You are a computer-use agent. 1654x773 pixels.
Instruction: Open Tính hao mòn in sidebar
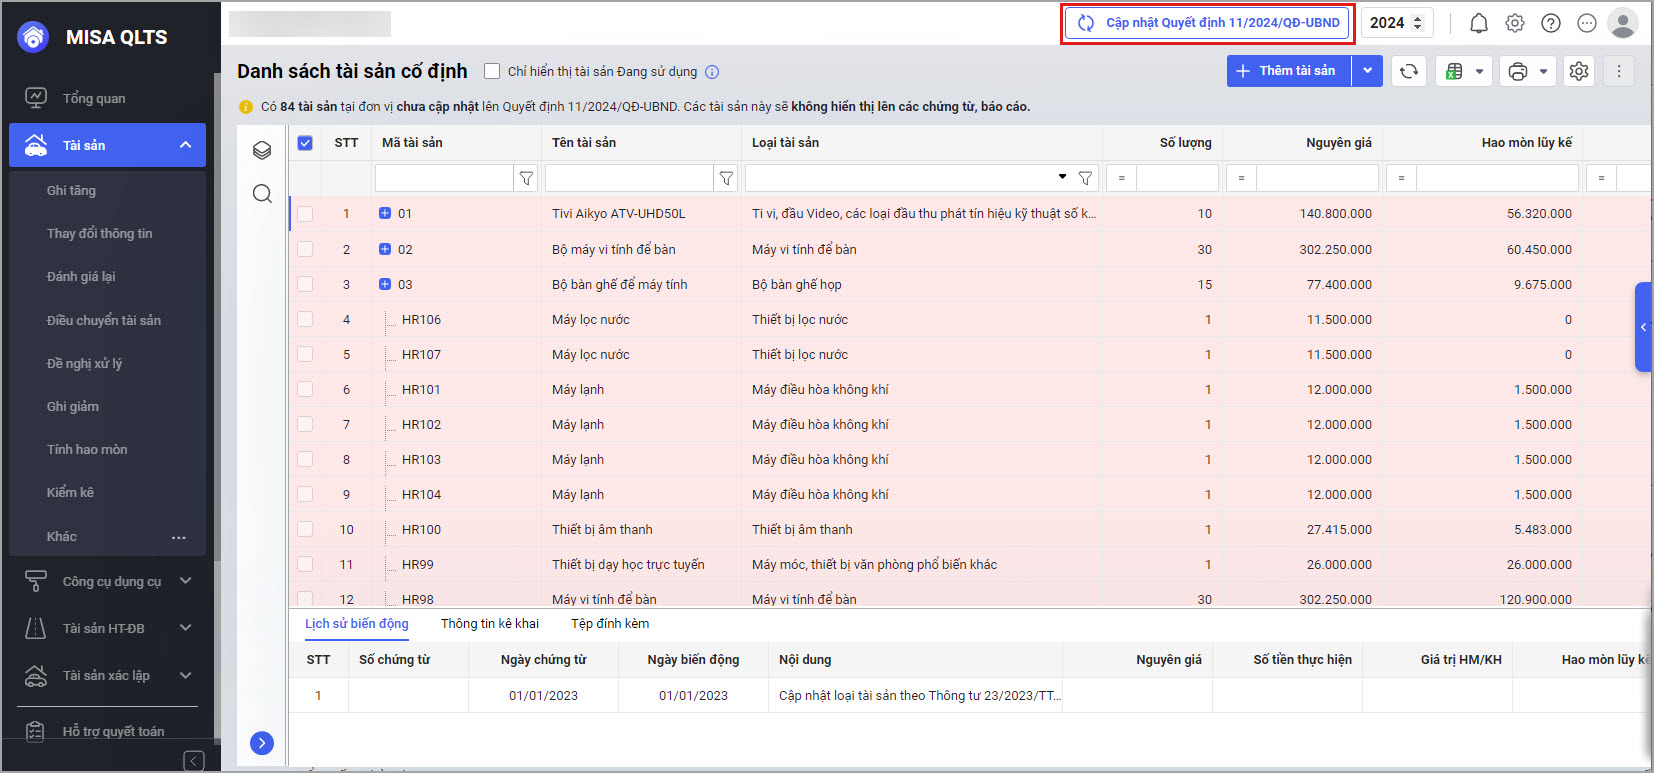(87, 449)
